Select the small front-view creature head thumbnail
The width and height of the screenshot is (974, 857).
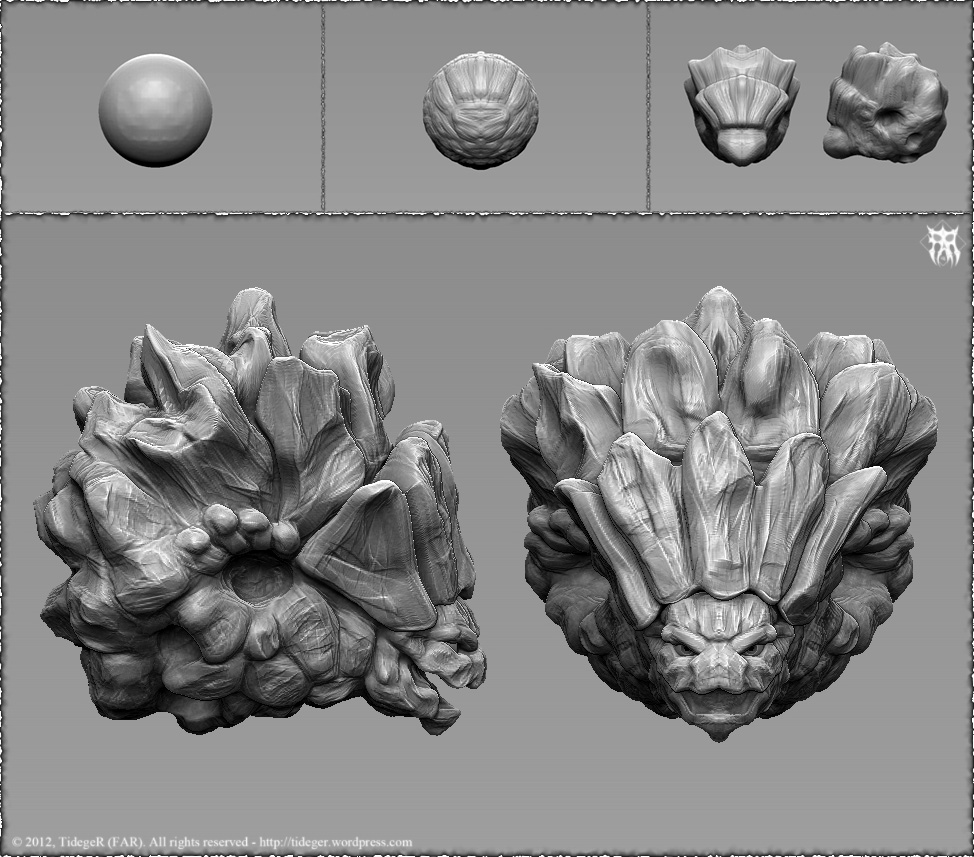point(741,104)
